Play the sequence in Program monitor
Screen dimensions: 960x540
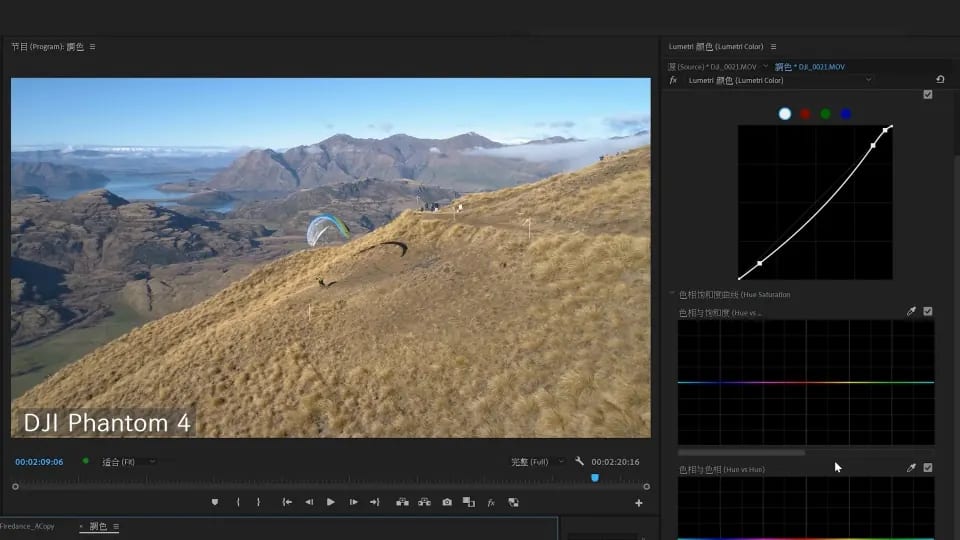pyautogui.click(x=331, y=502)
